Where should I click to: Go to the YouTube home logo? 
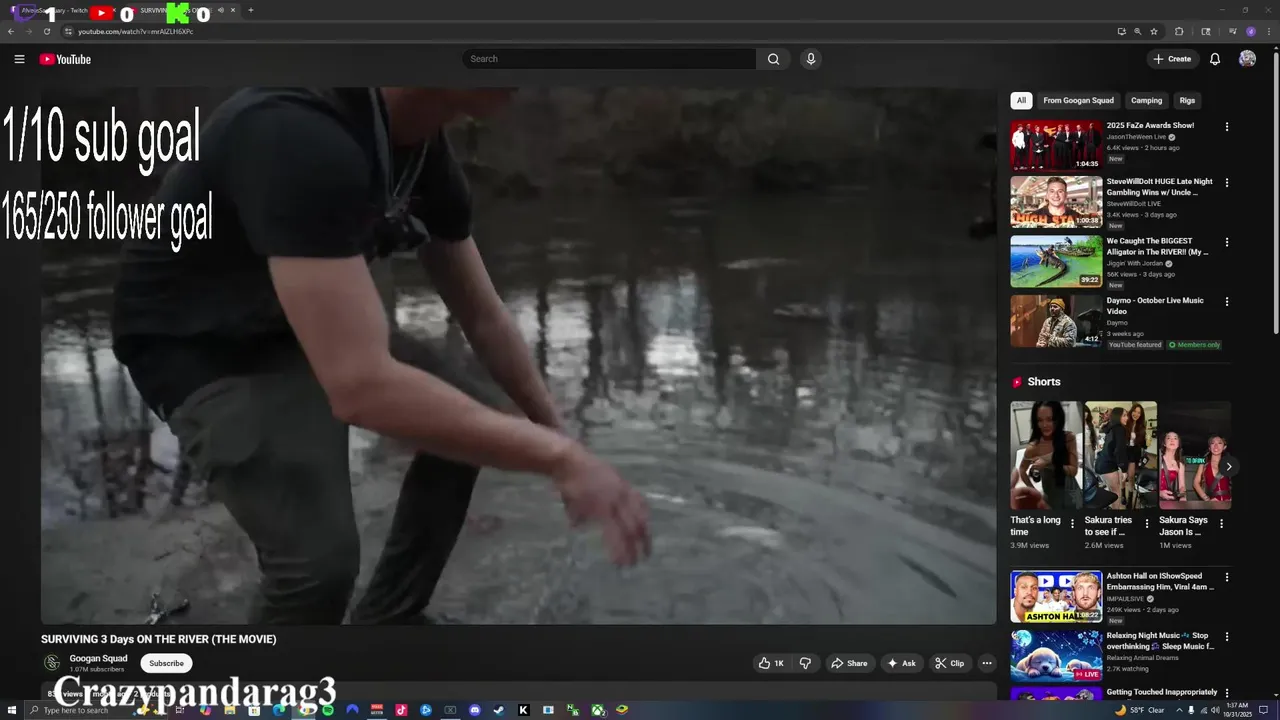click(65, 59)
